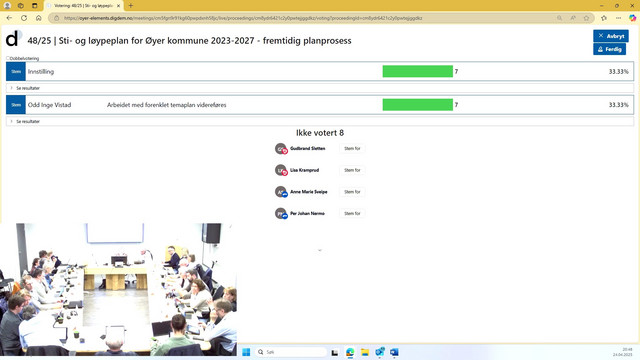Open Task View from the taskbar
640x360 pixels.
[335, 352]
